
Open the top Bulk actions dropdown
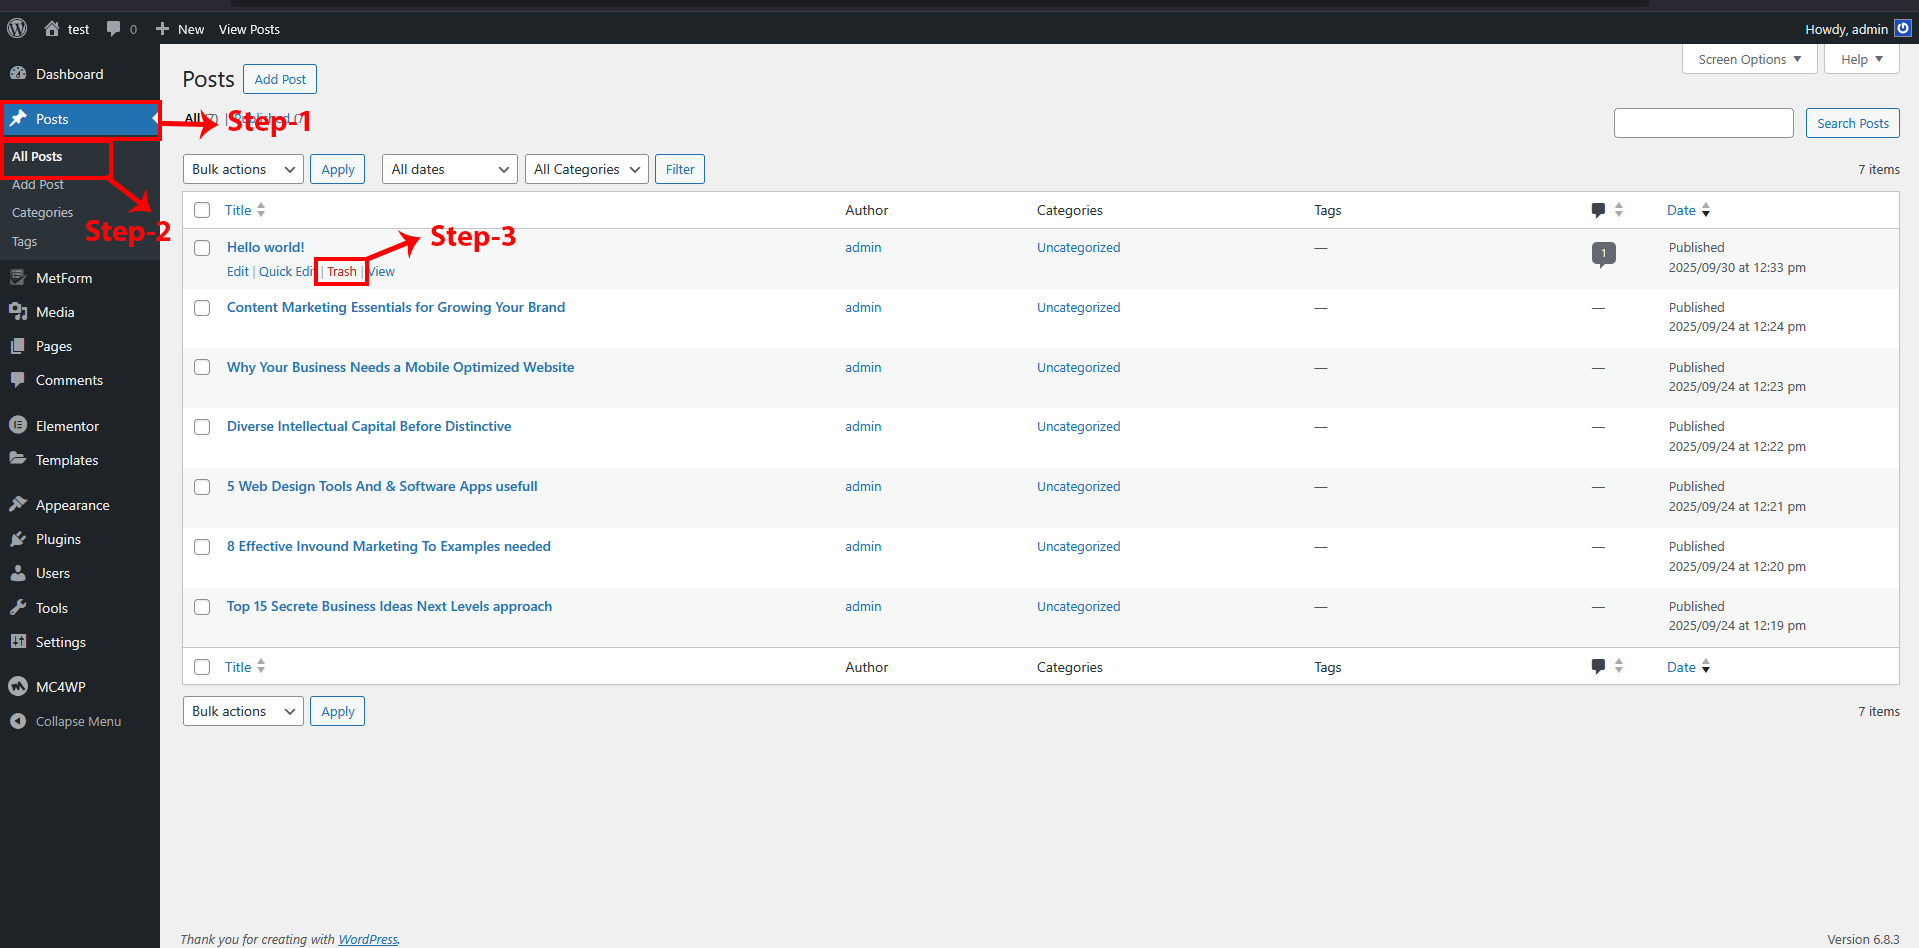coord(244,169)
